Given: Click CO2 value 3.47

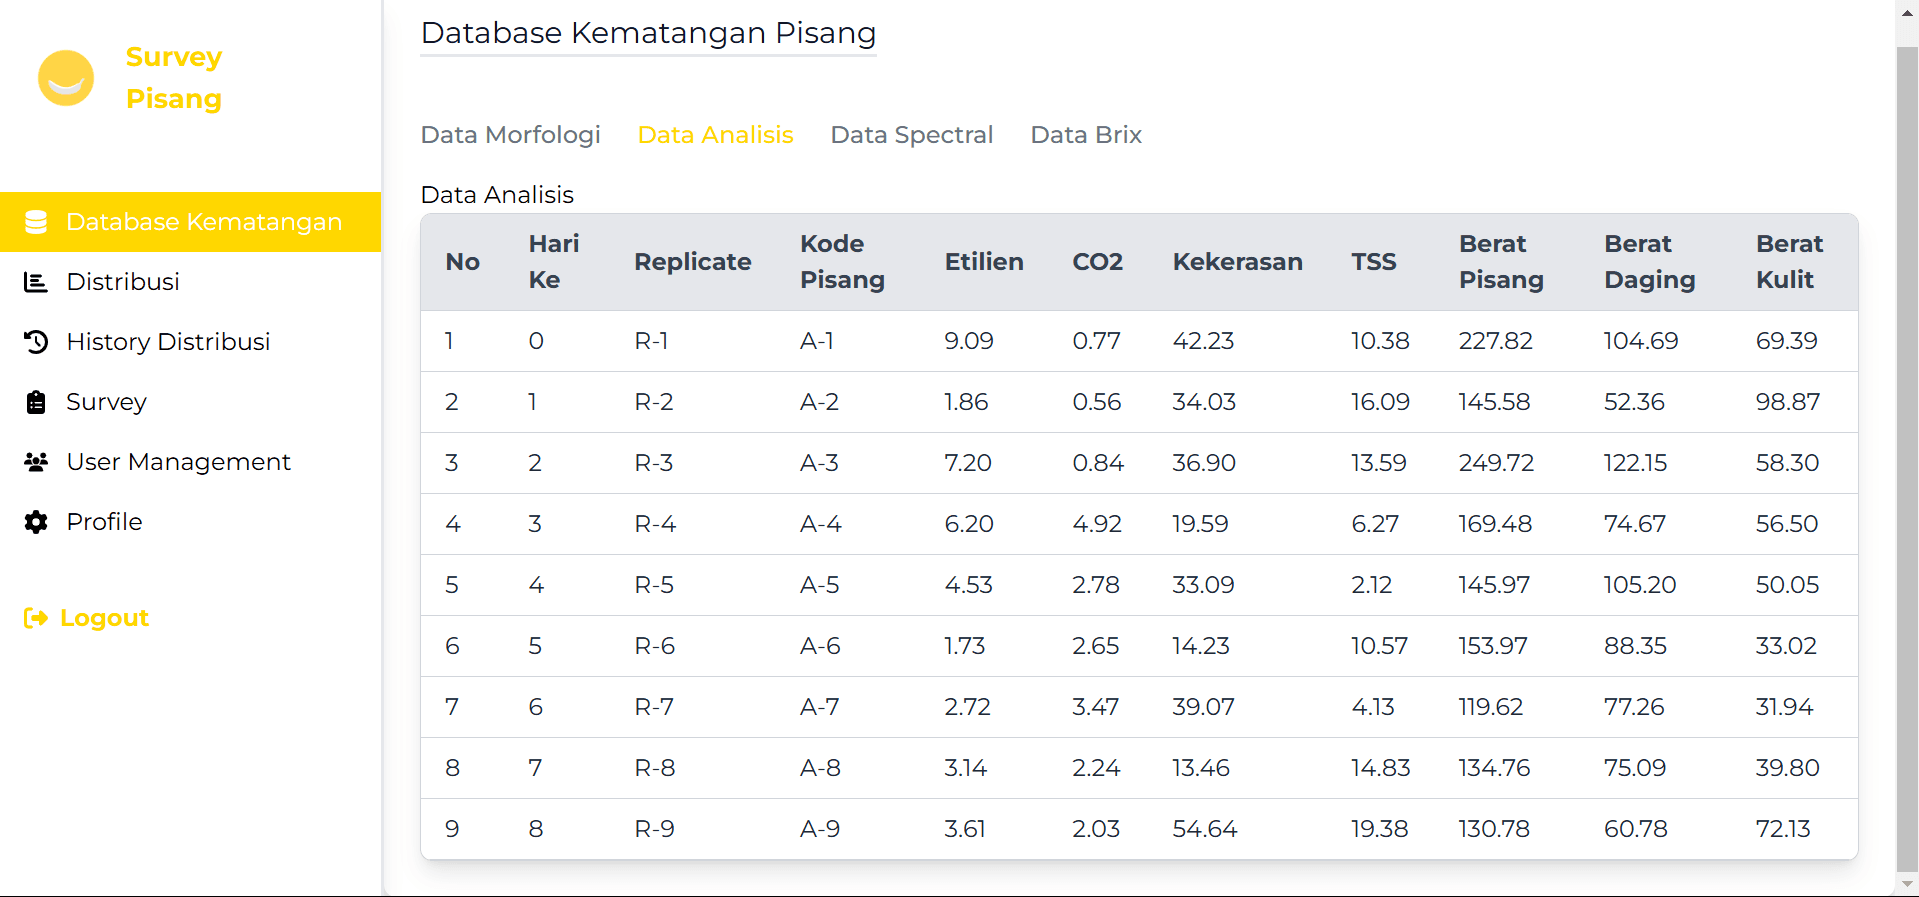Looking at the screenshot, I should pyautogui.click(x=1095, y=707).
